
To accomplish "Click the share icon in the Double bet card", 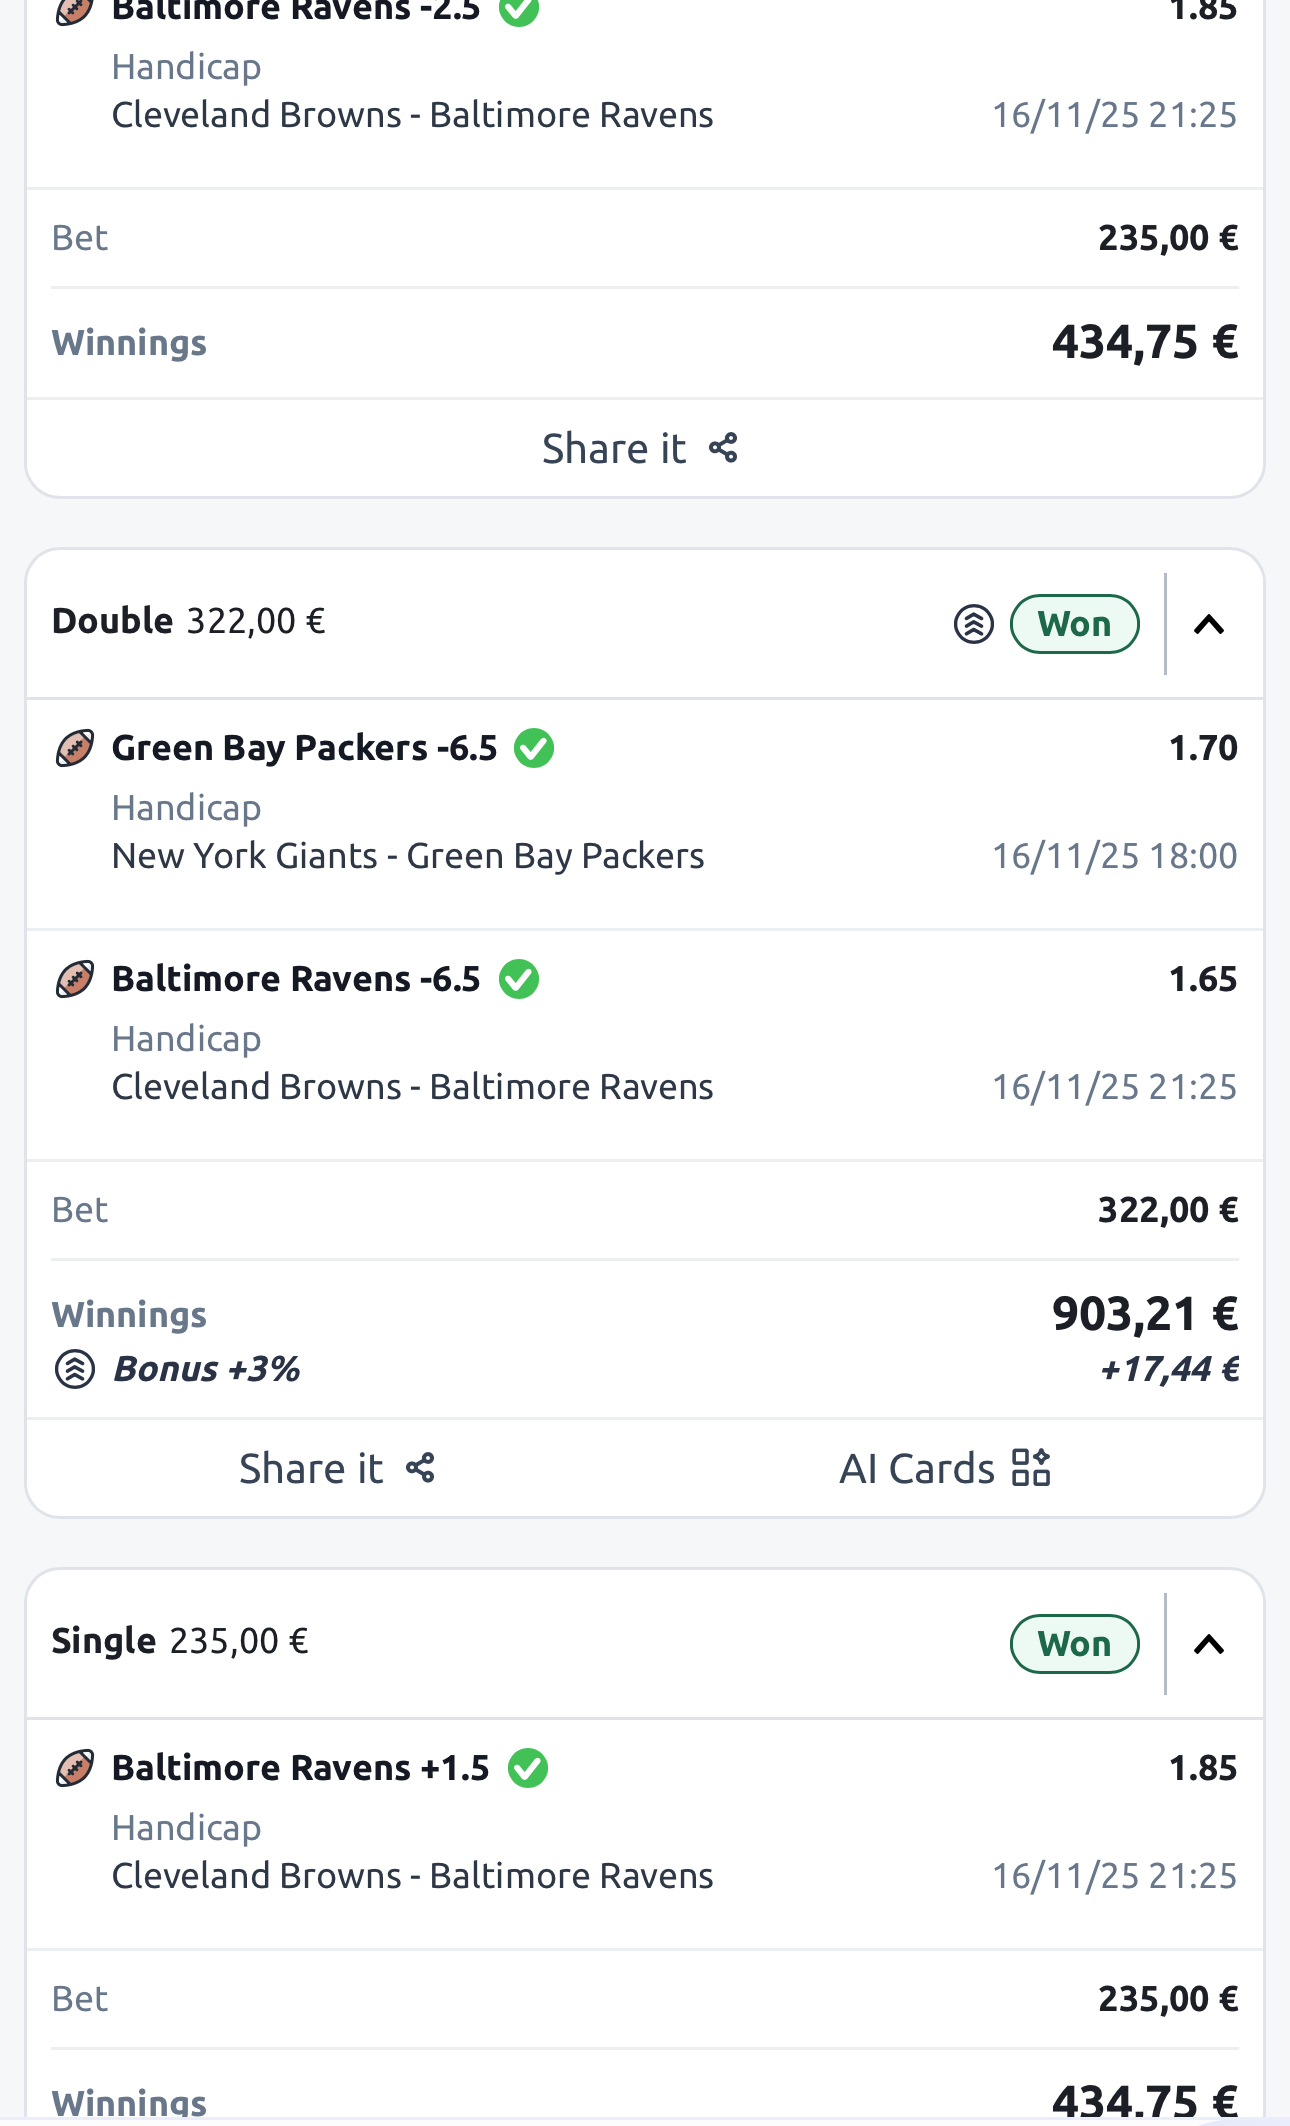I will 420,1468.
